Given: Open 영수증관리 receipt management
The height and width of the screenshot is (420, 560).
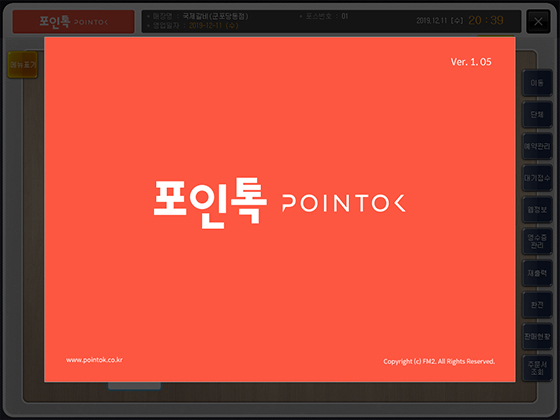Looking at the screenshot, I should [537, 241].
